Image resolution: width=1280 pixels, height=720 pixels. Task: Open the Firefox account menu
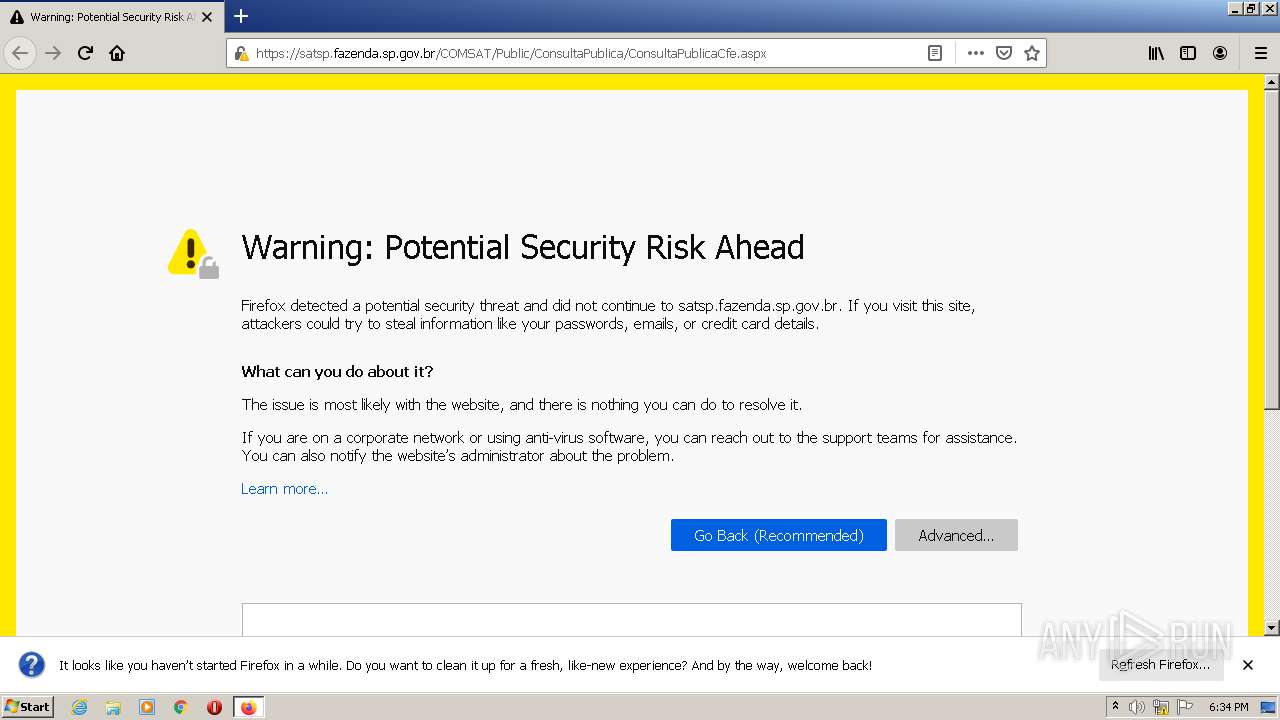tap(1220, 53)
